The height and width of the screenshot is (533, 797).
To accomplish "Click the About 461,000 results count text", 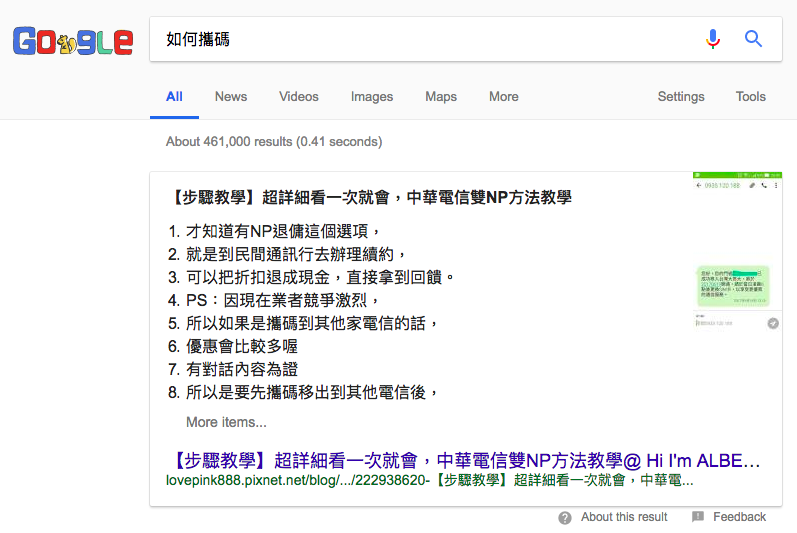I will point(274,142).
